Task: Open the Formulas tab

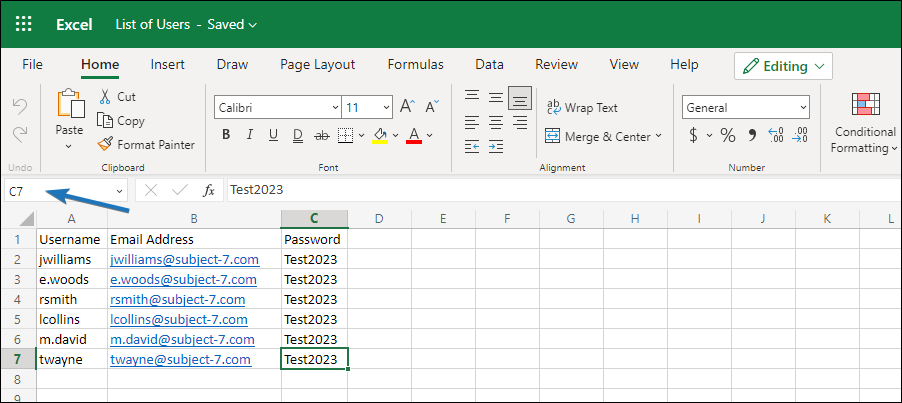Action: [415, 64]
